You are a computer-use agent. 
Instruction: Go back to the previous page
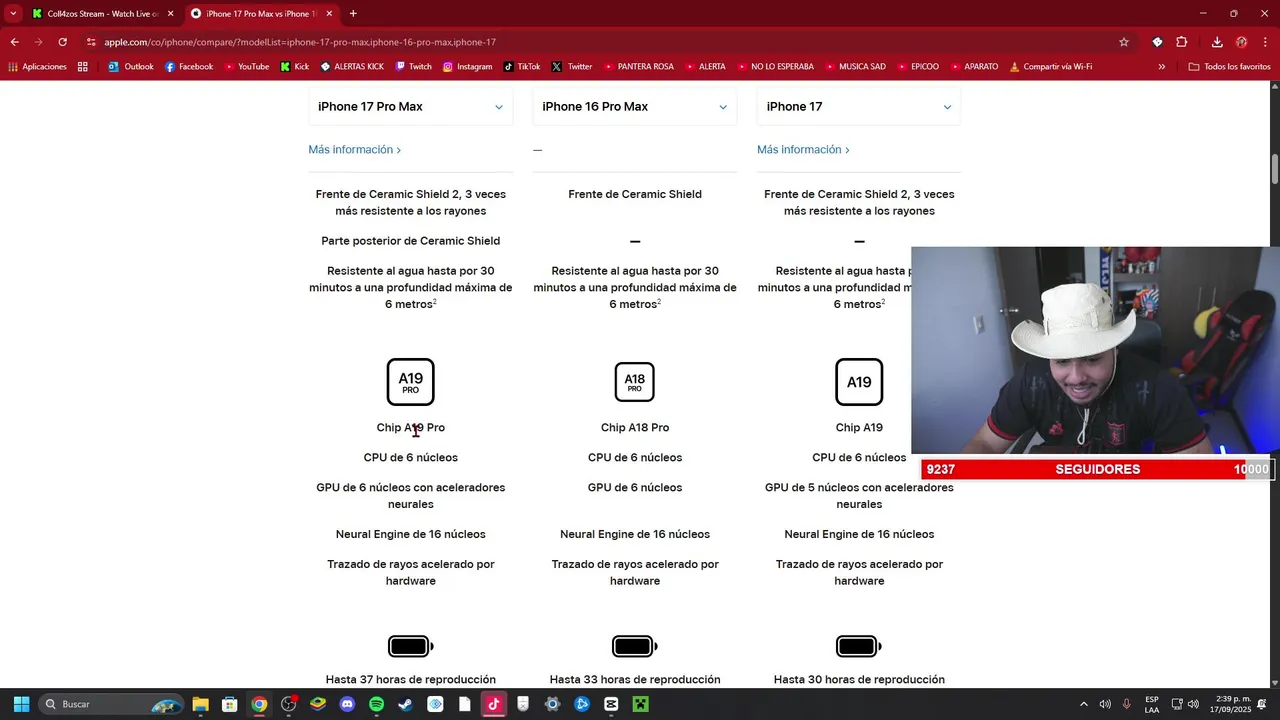(14, 42)
